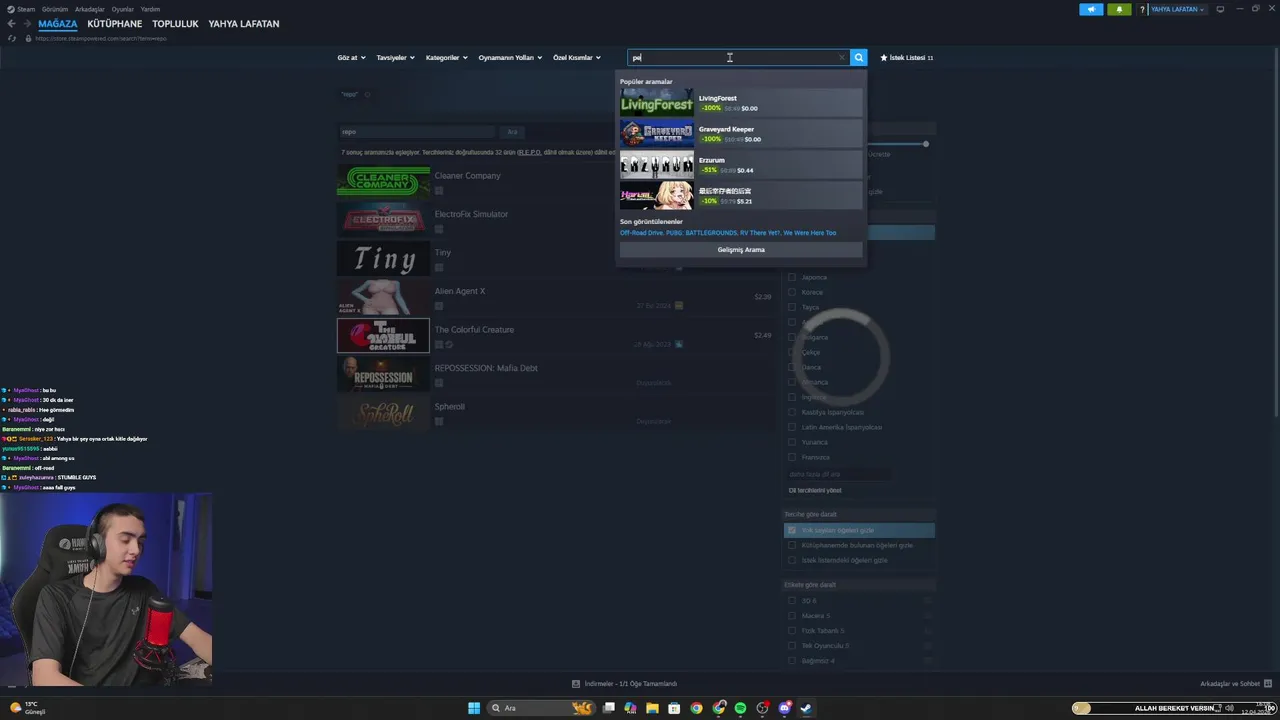The image size is (1280, 720).
Task: Open Discord from taskbar
Action: click(x=785, y=708)
